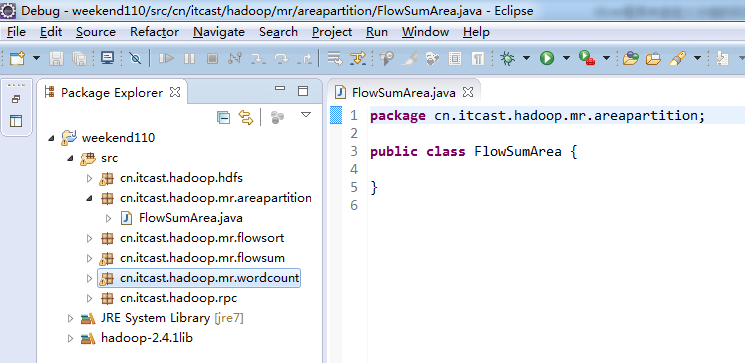Open the Run configurations dropdown arrow
The height and width of the screenshot is (363, 745).
point(566,58)
